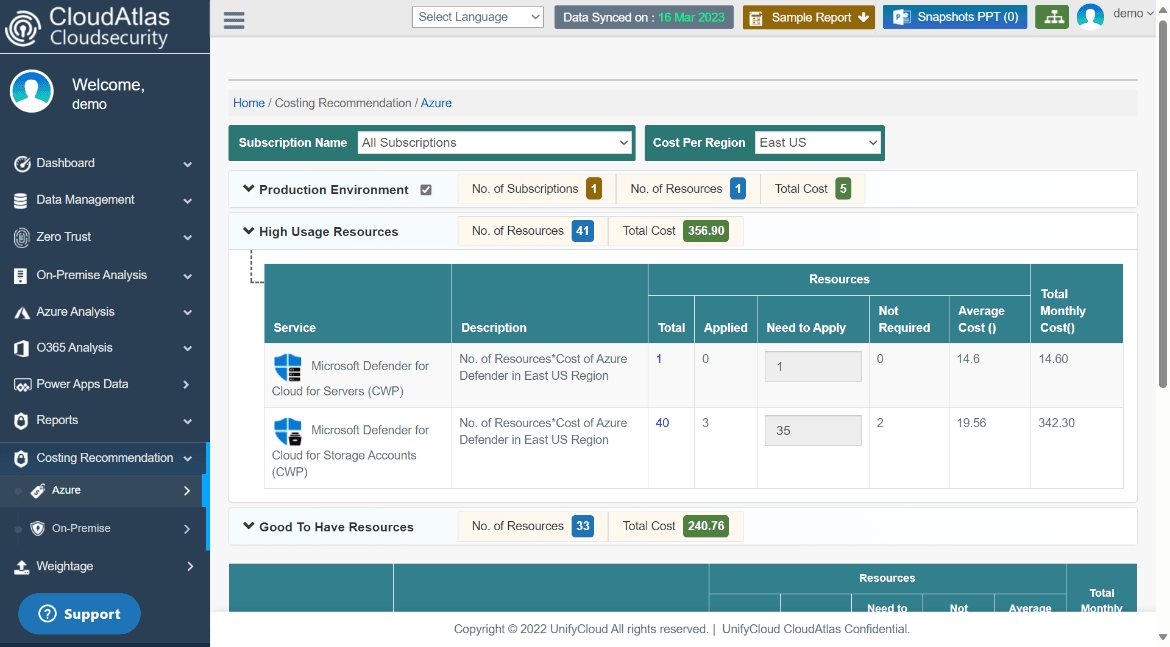Click the Reports shield icon
The width and height of the screenshot is (1170, 647).
pos(21,421)
